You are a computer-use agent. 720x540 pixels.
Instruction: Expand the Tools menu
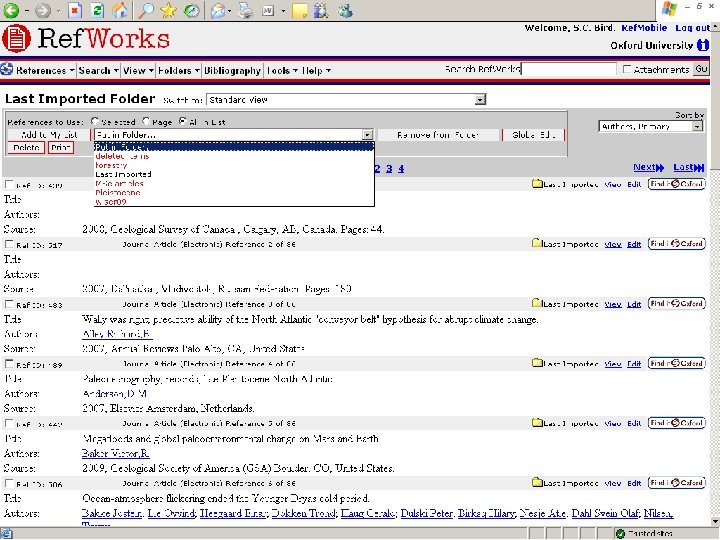[x=282, y=71]
